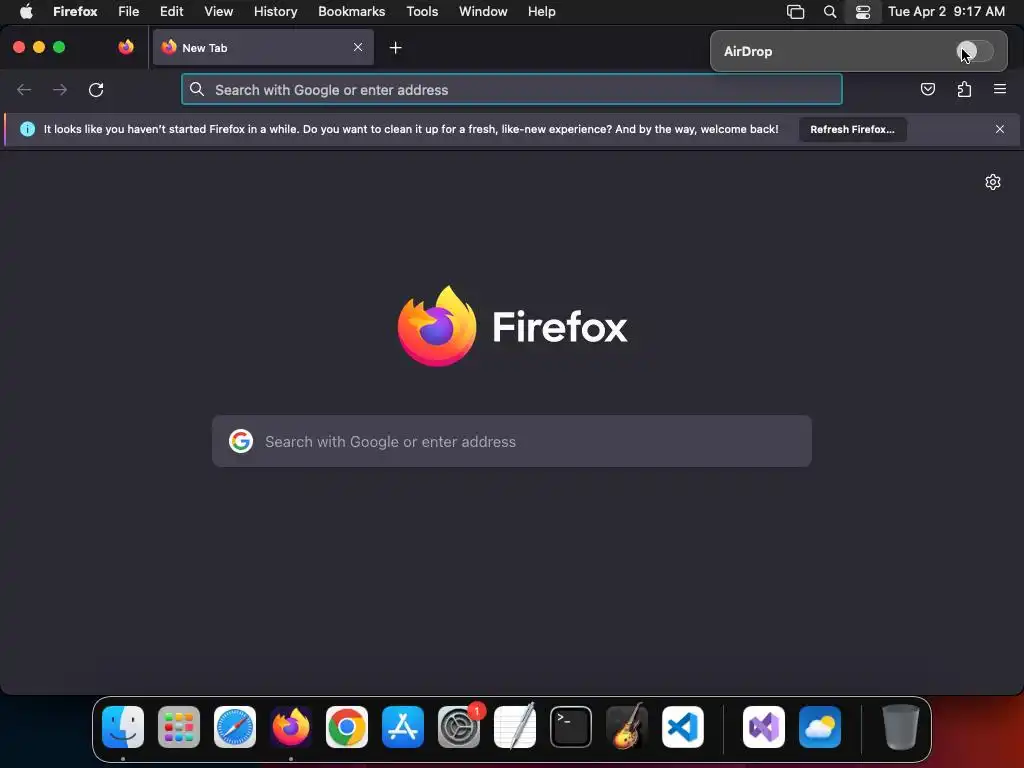Viewport: 1024px width, 768px height.
Task: Minimize the Firefox window with yellow button
Action: click(x=39, y=47)
